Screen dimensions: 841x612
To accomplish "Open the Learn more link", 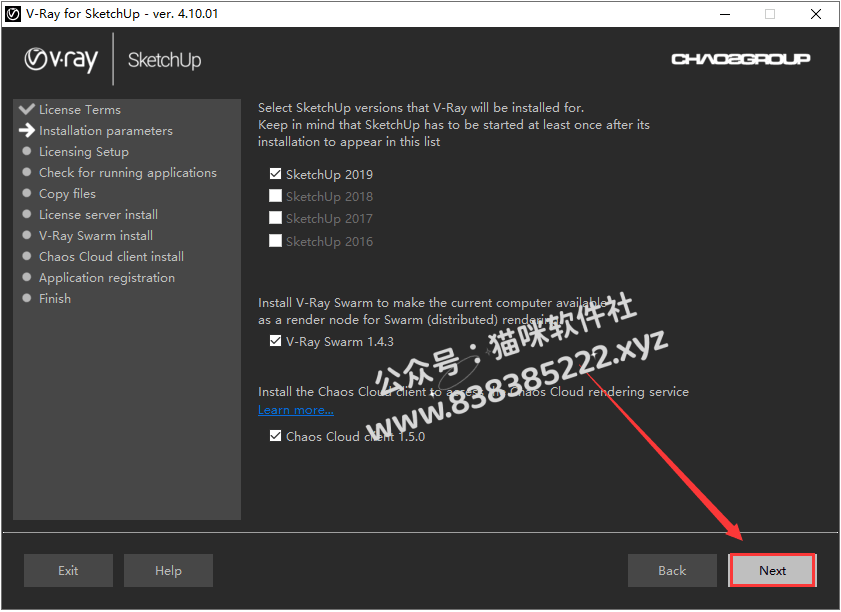I will click(x=296, y=410).
